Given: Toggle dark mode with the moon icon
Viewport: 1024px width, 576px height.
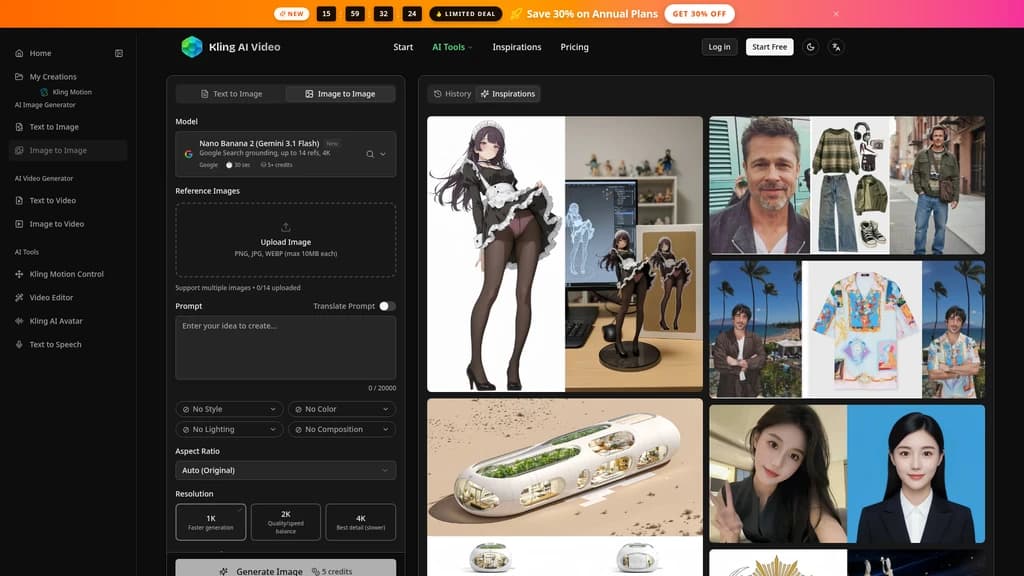Looking at the screenshot, I should pyautogui.click(x=810, y=47).
